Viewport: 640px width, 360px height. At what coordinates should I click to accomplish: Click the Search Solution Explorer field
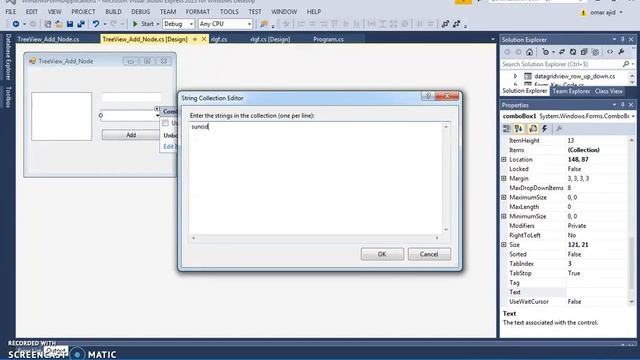point(562,64)
